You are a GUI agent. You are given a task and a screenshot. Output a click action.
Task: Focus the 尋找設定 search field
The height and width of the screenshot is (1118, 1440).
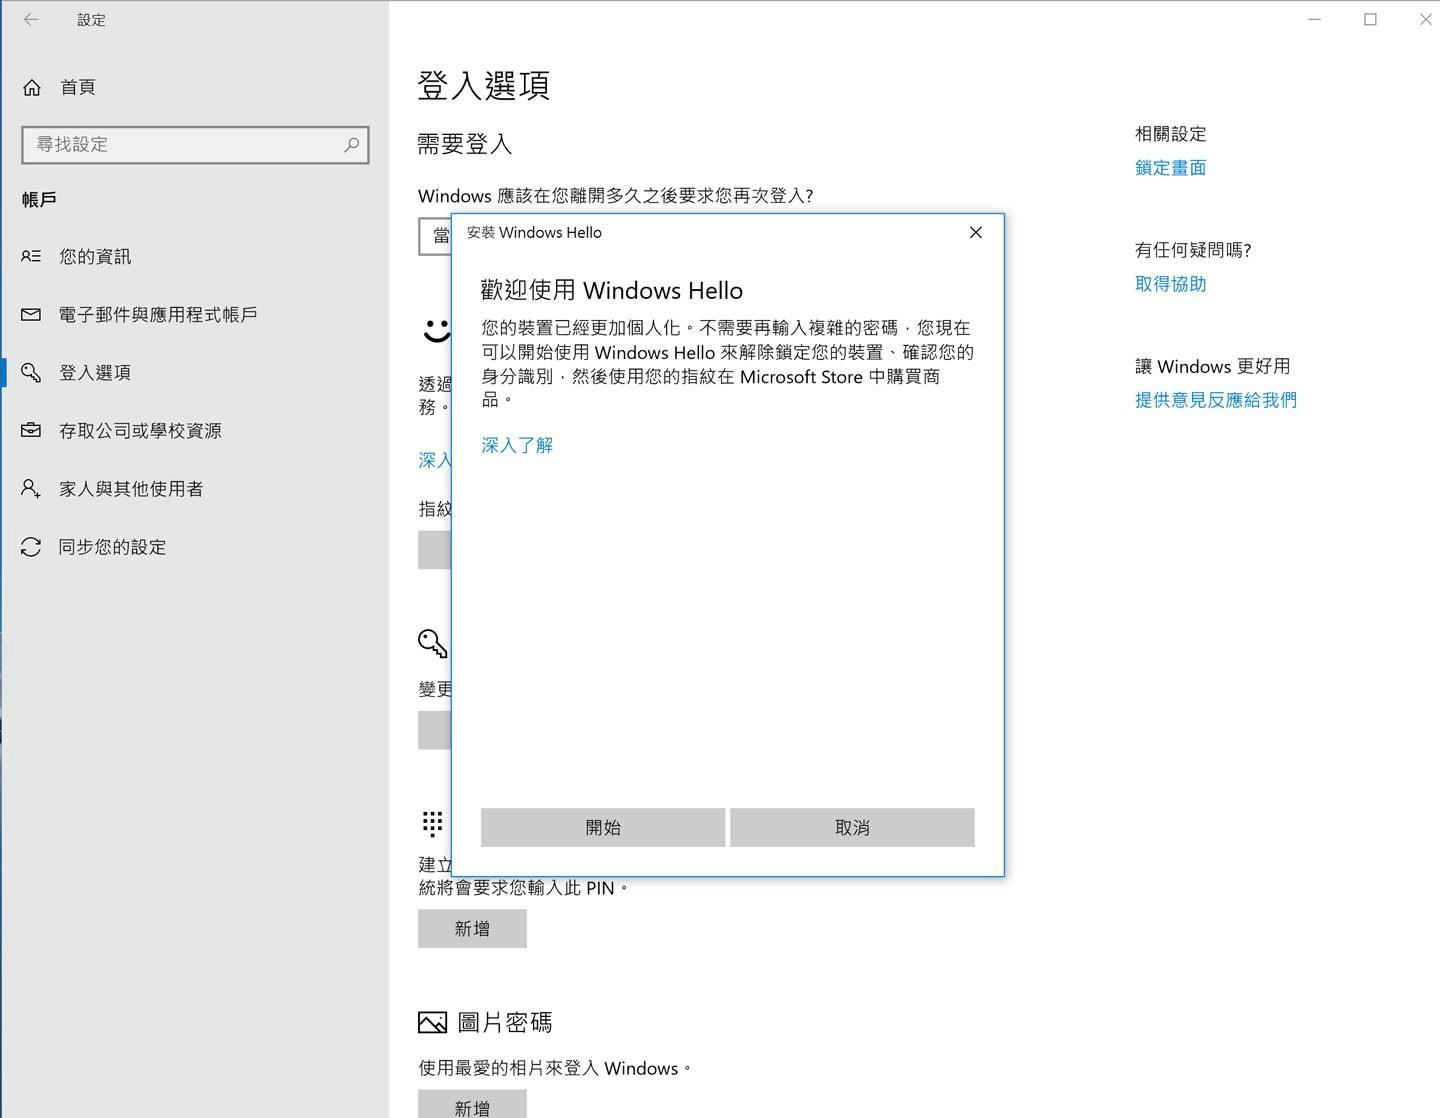[x=195, y=145]
